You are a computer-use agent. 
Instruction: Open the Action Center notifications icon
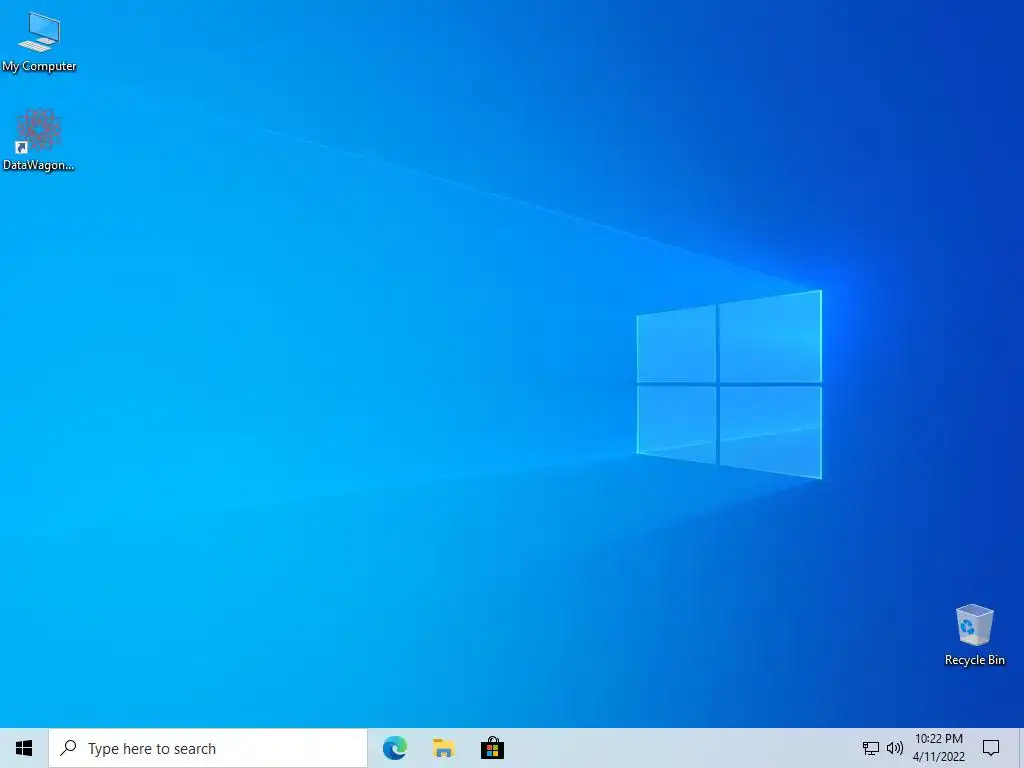991,748
